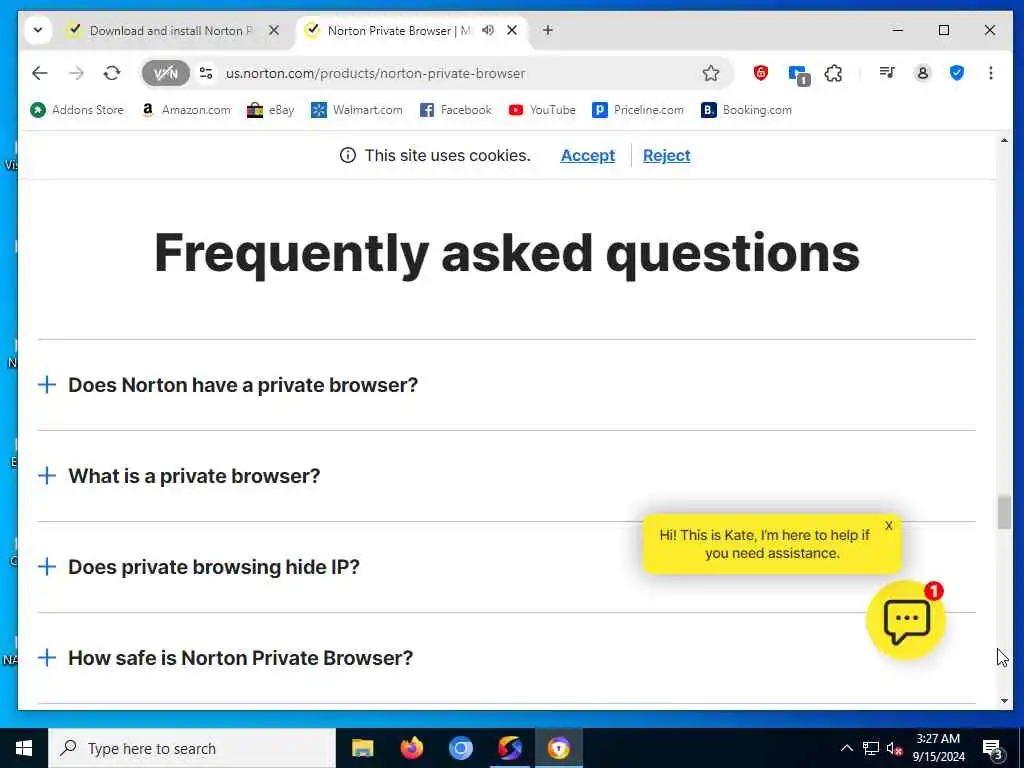Open the Extensions puzzle piece menu
Image resolution: width=1024 pixels, height=768 pixels.
pos(833,73)
